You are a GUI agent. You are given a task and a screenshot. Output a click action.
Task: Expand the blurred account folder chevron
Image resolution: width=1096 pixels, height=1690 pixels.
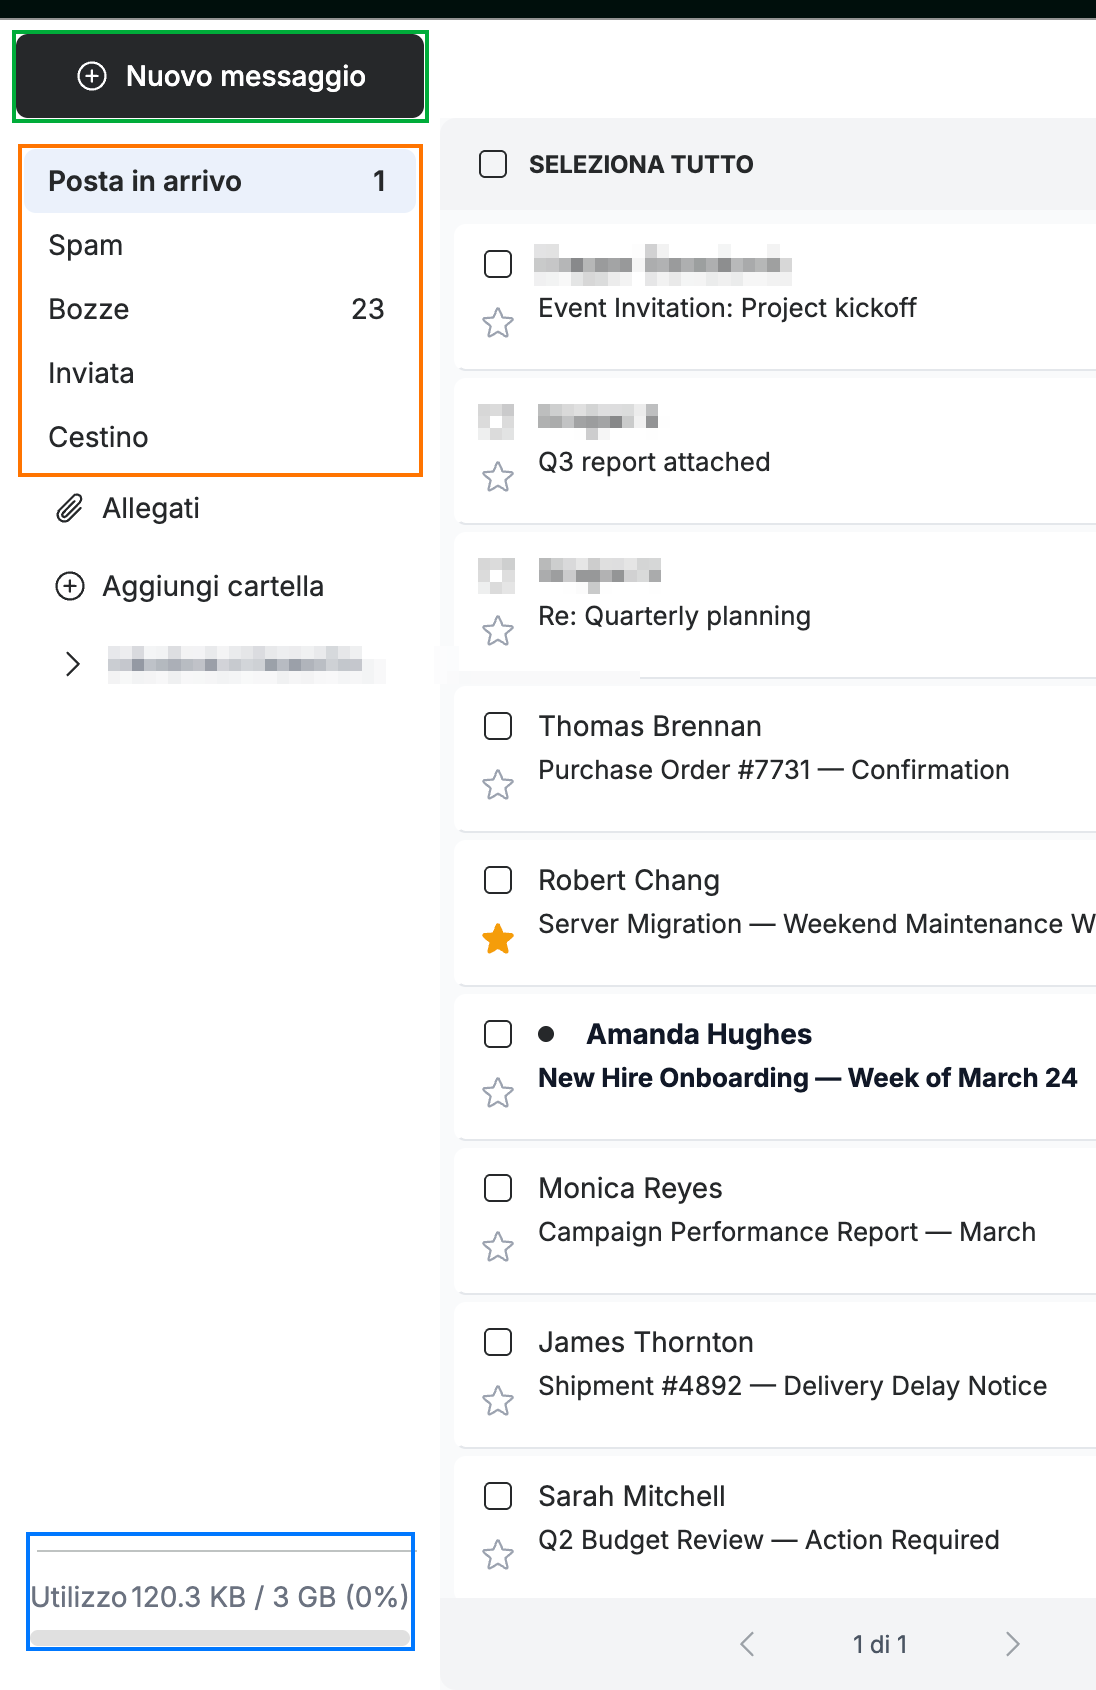(x=72, y=664)
